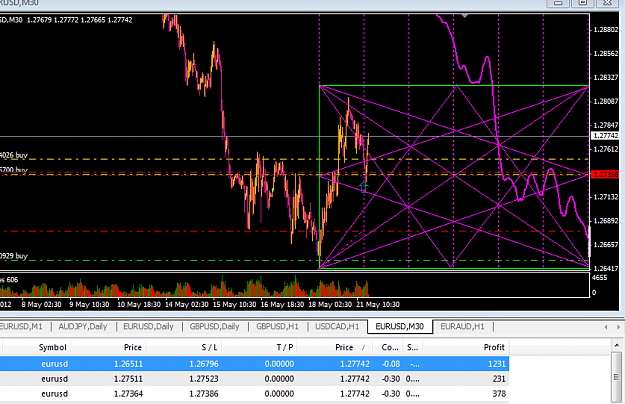Screen dimensions: 625x404
Task: Switch to the GBPUSD,Daily chart tab
Action: pyautogui.click(x=214, y=327)
